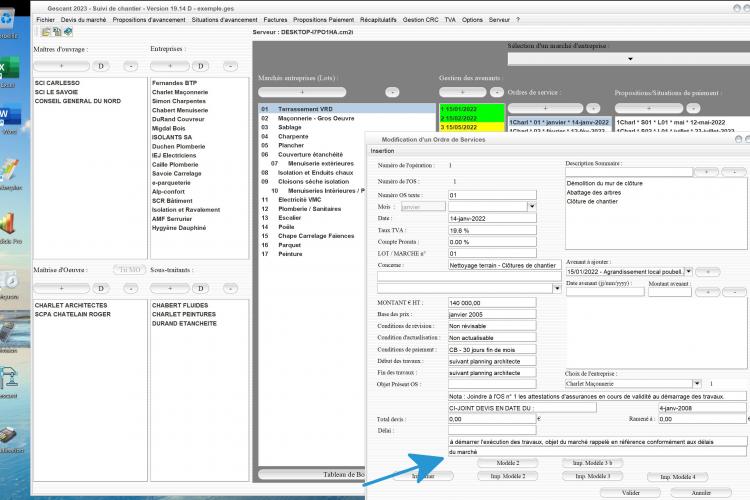750x500 pixels.
Task: Open the Propositions d'avancement menu
Action: pyautogui.click(x=149, y=20)
